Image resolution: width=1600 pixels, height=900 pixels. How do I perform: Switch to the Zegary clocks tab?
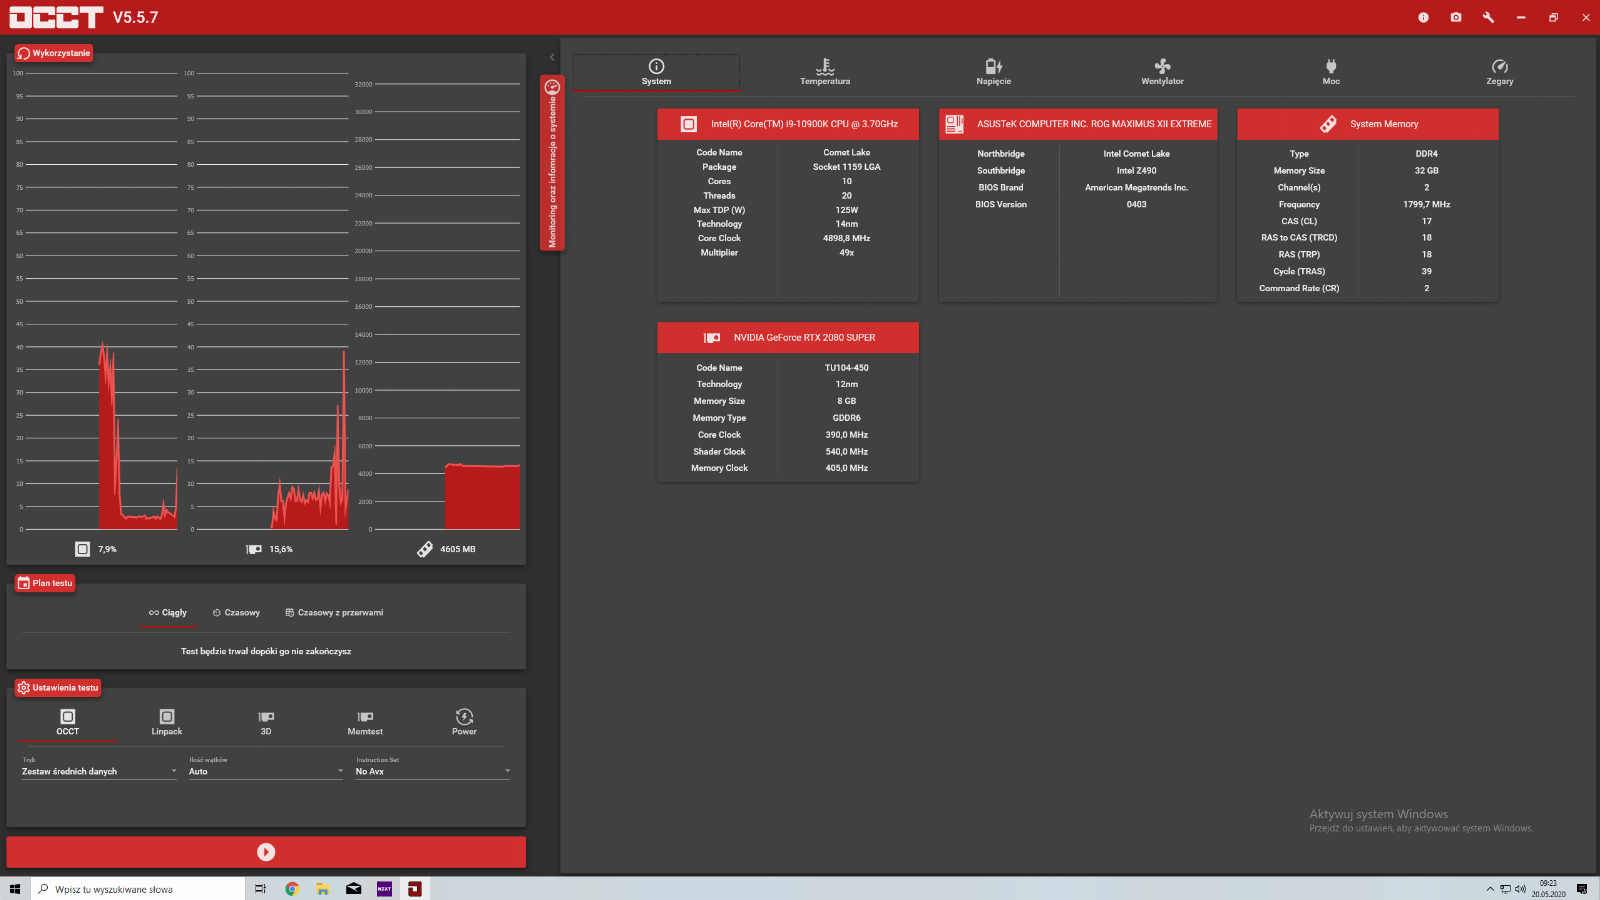(1499, 72)
